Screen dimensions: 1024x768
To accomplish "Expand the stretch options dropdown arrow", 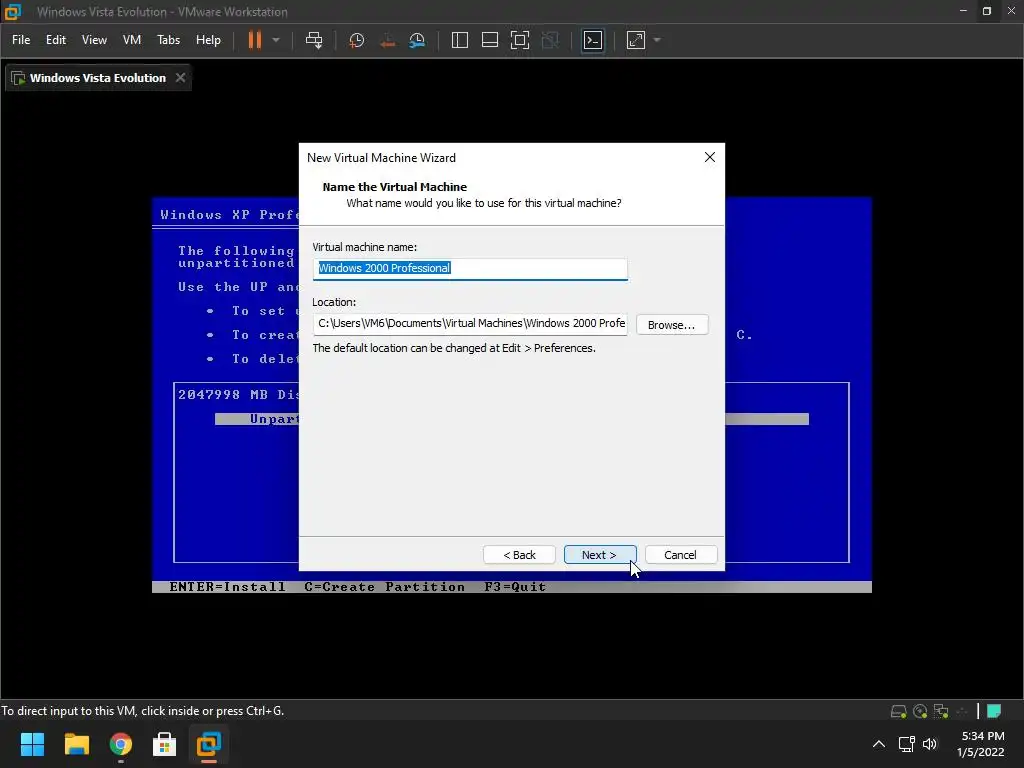I will (657, 40).
